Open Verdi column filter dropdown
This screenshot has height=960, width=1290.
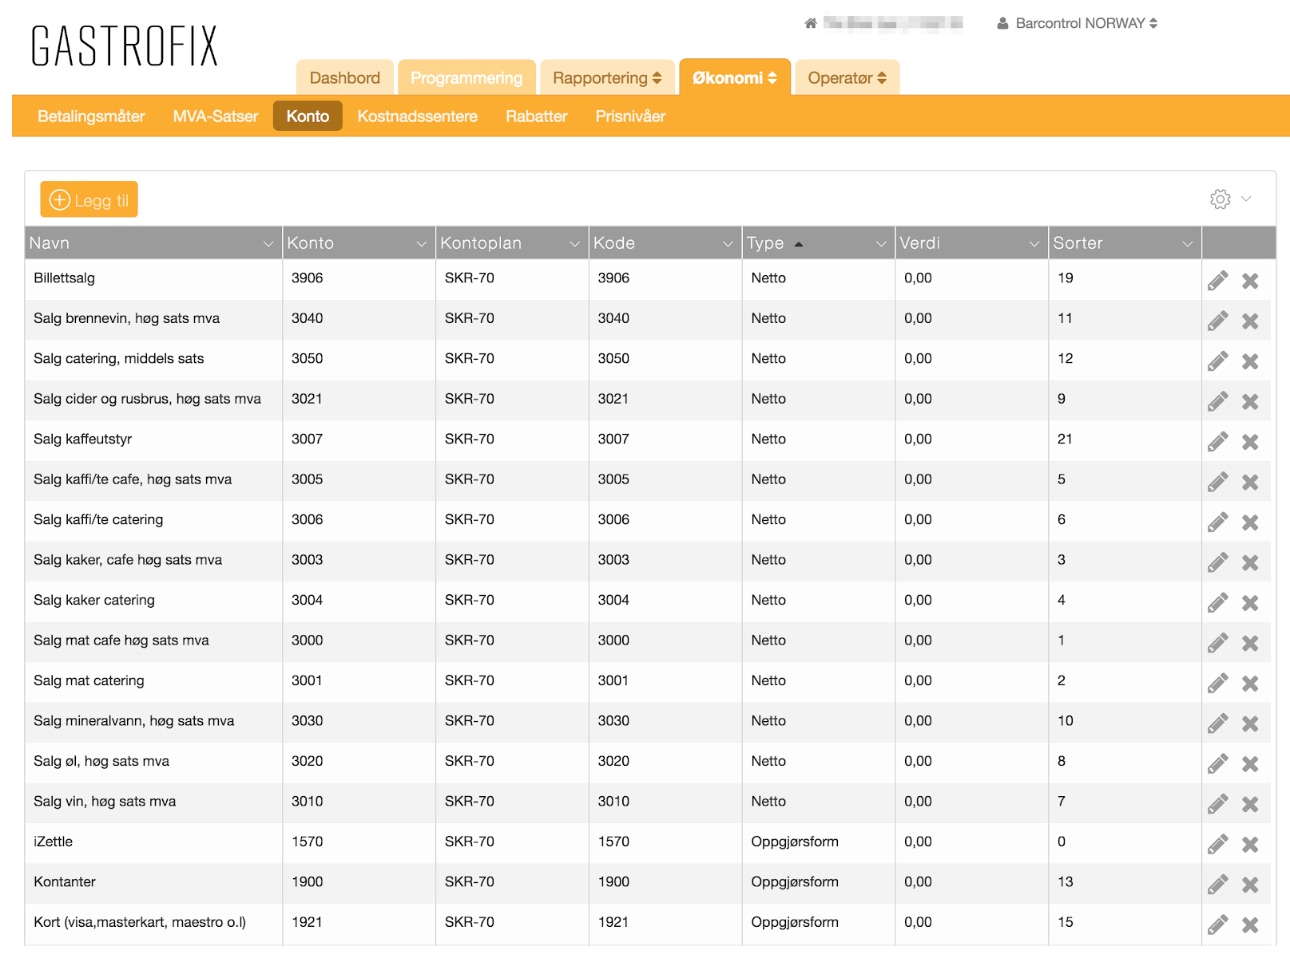1034,244
